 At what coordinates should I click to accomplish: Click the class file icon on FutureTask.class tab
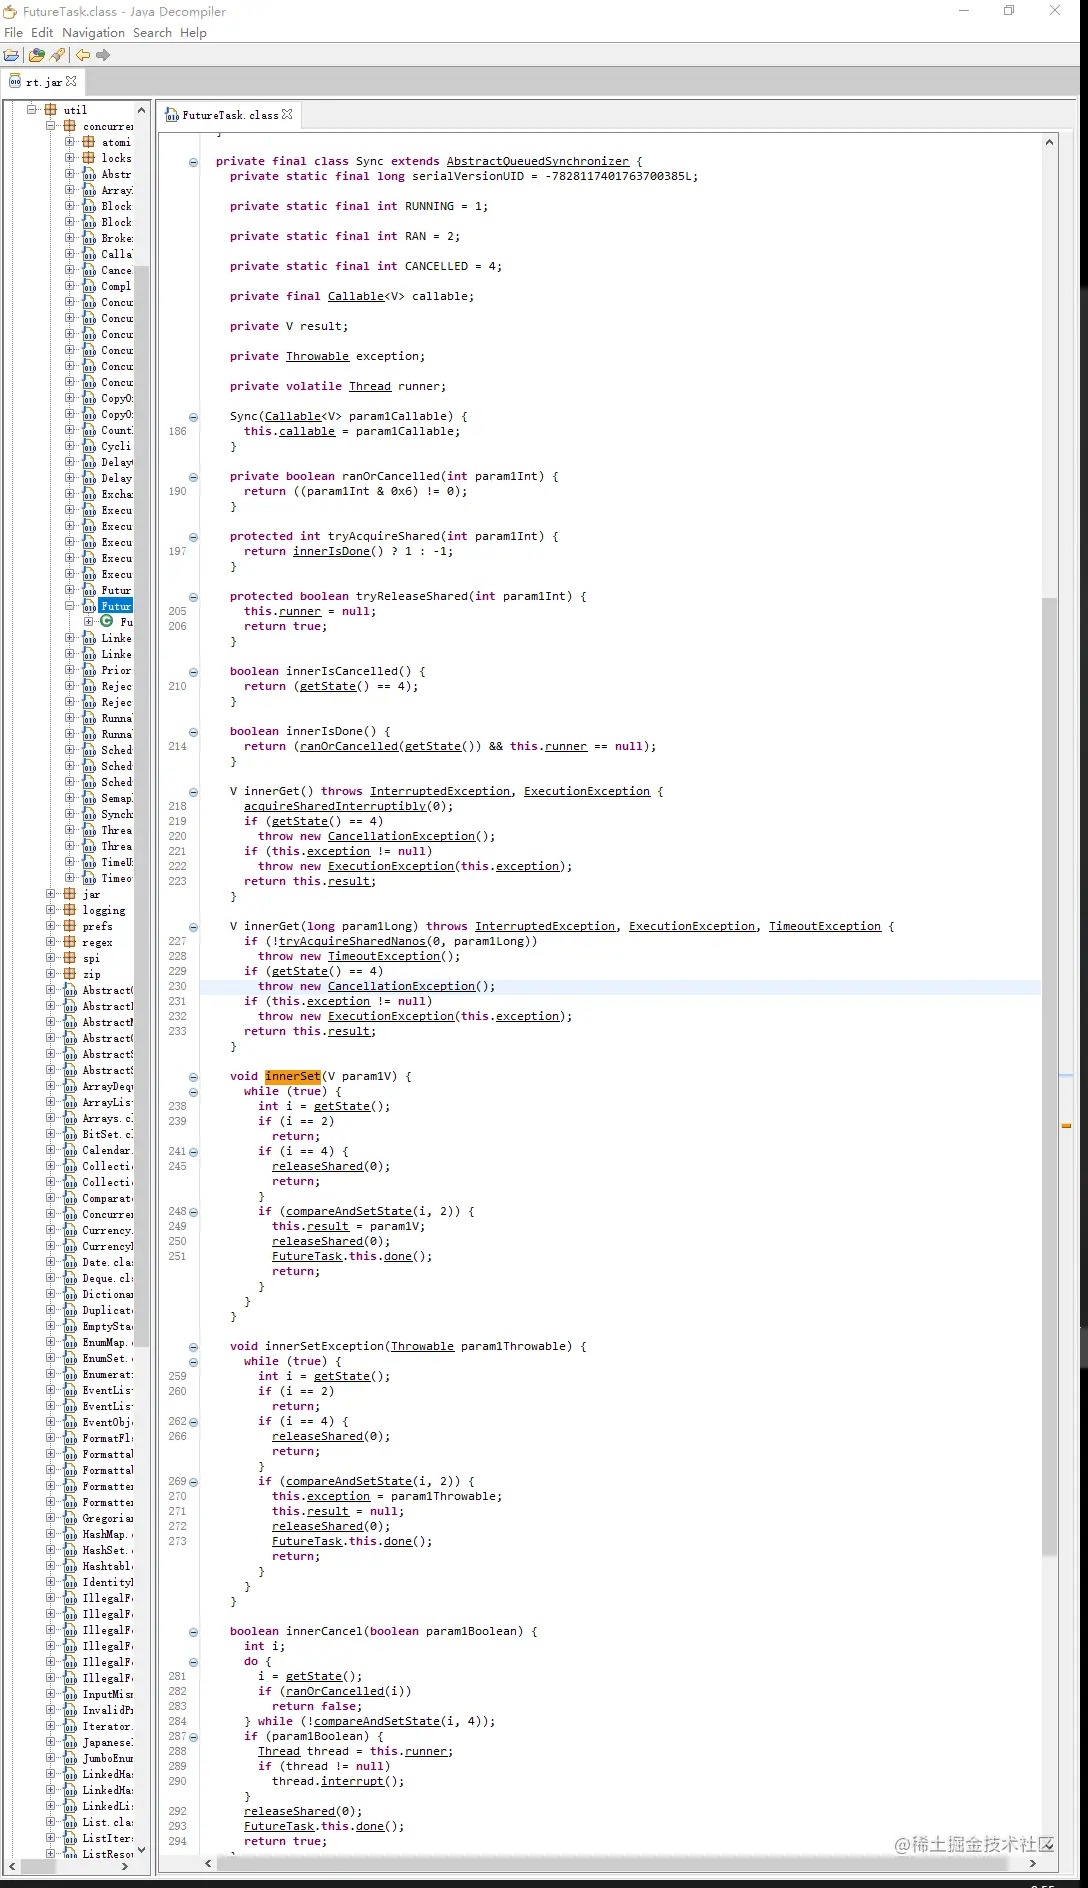172,115
